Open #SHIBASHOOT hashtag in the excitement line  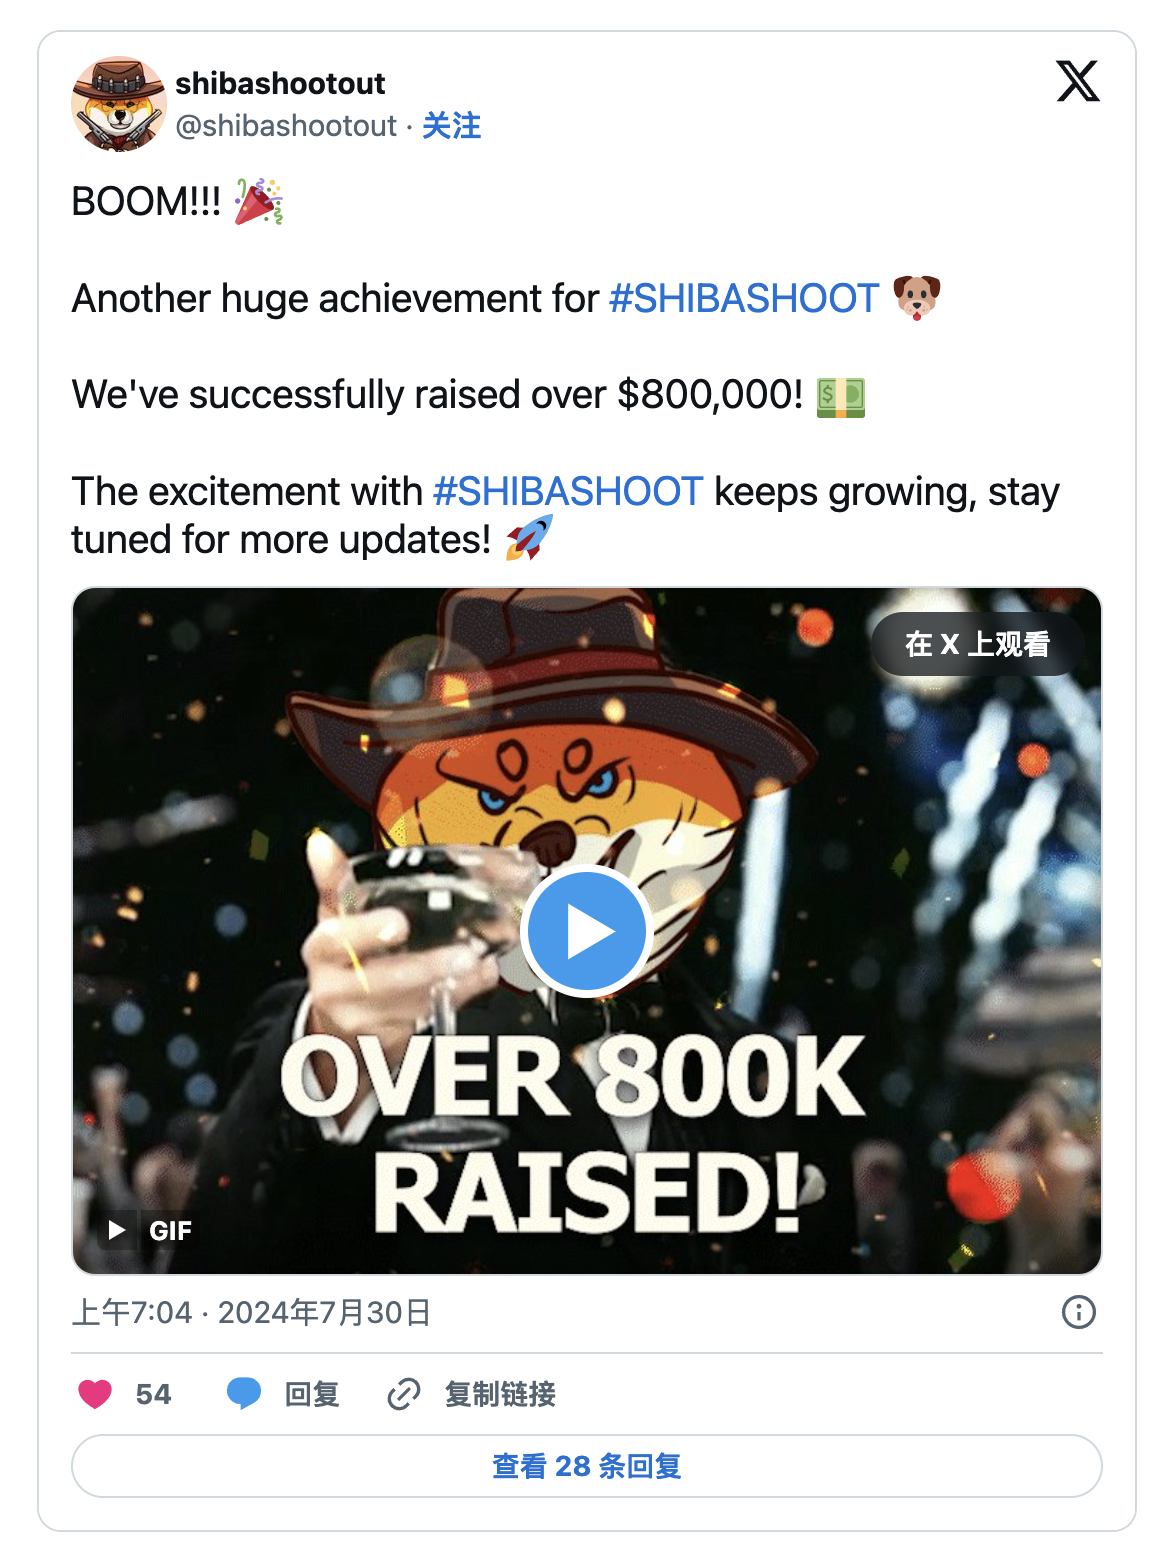click(568, 491)
